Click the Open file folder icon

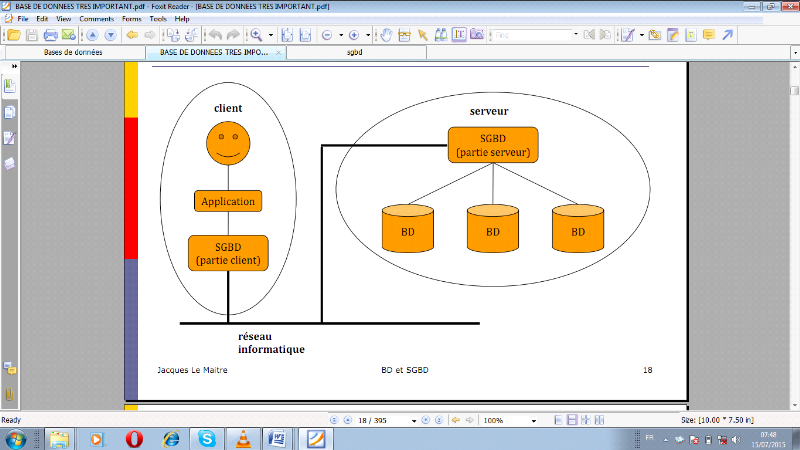pos(14,35)
